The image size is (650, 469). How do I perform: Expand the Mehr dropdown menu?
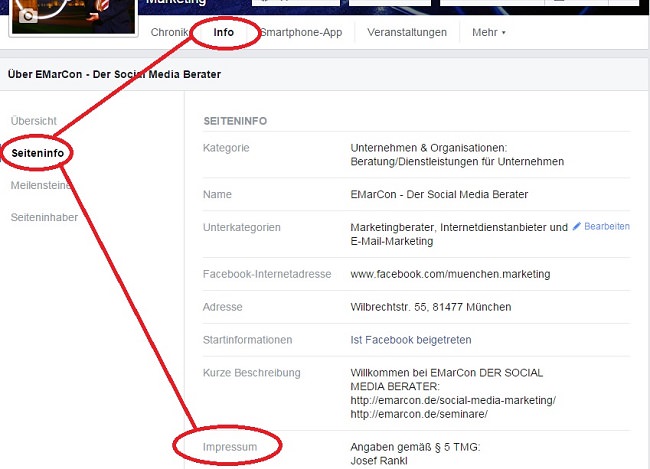488,32
